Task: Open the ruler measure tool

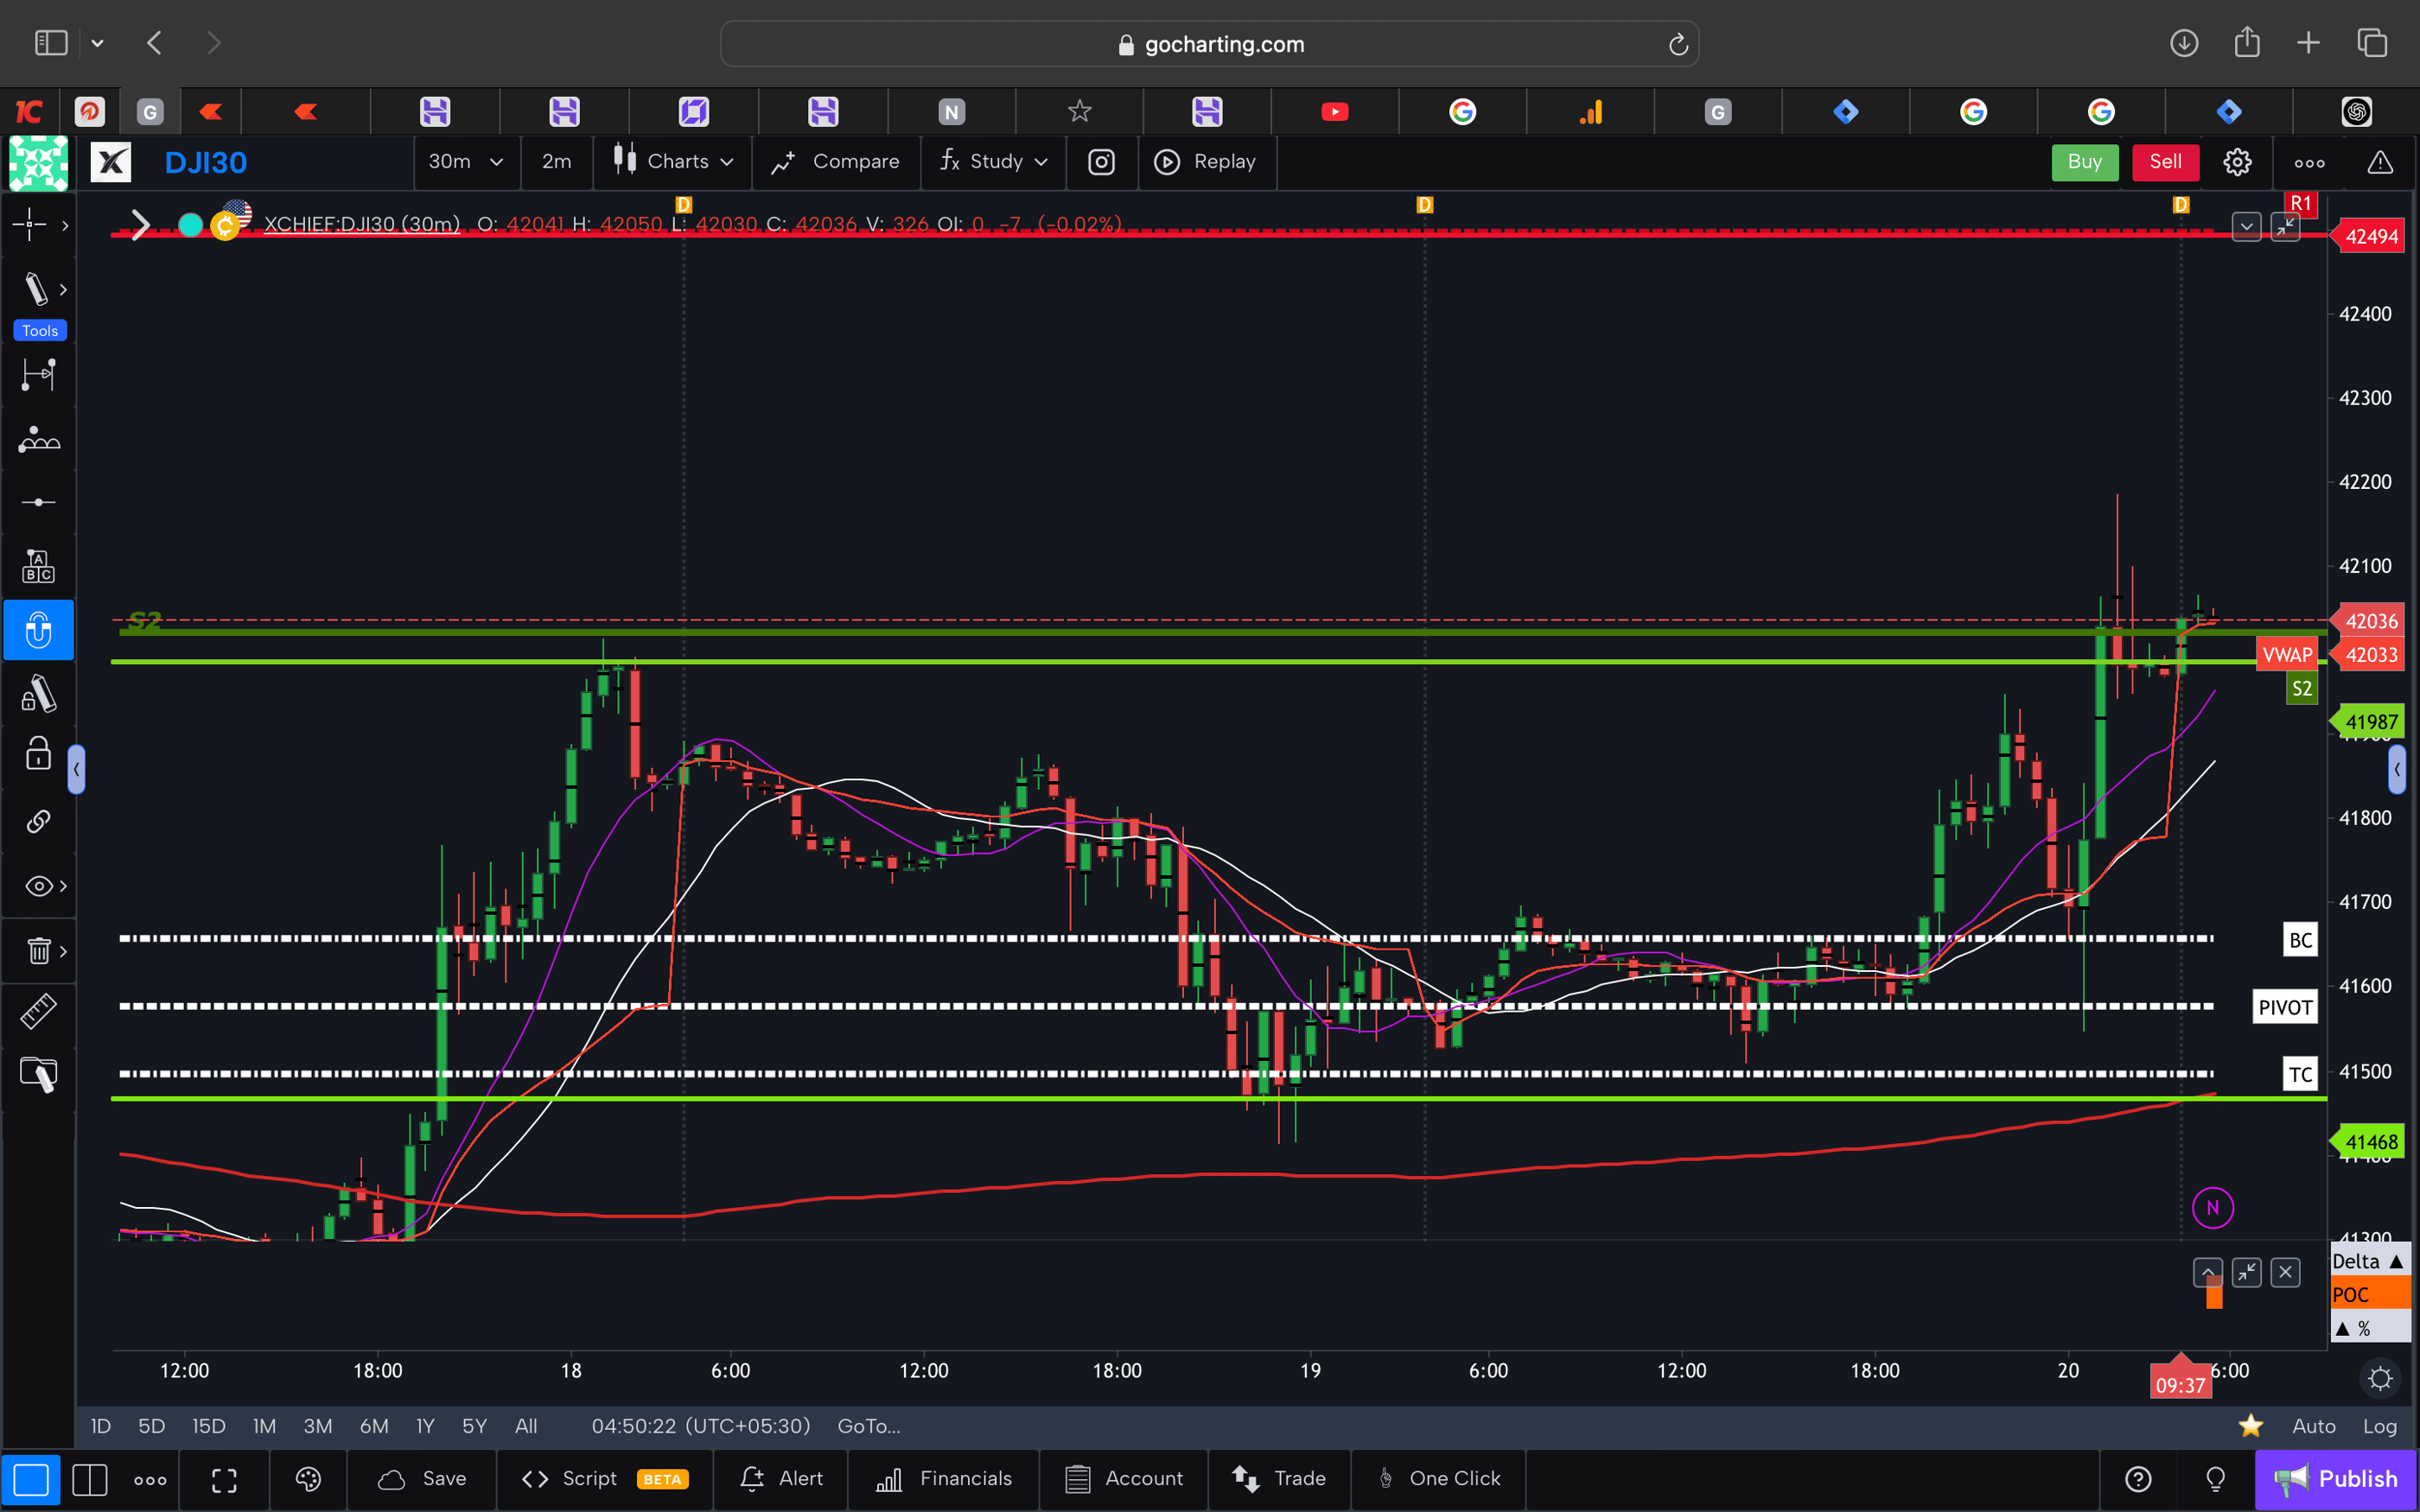Action: click(38, 1011)
